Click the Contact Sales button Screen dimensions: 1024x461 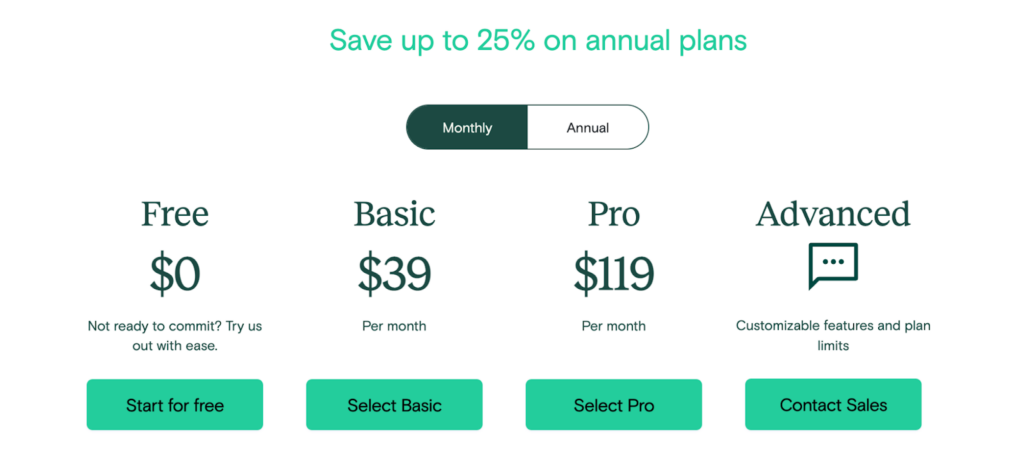pos(833,404)
